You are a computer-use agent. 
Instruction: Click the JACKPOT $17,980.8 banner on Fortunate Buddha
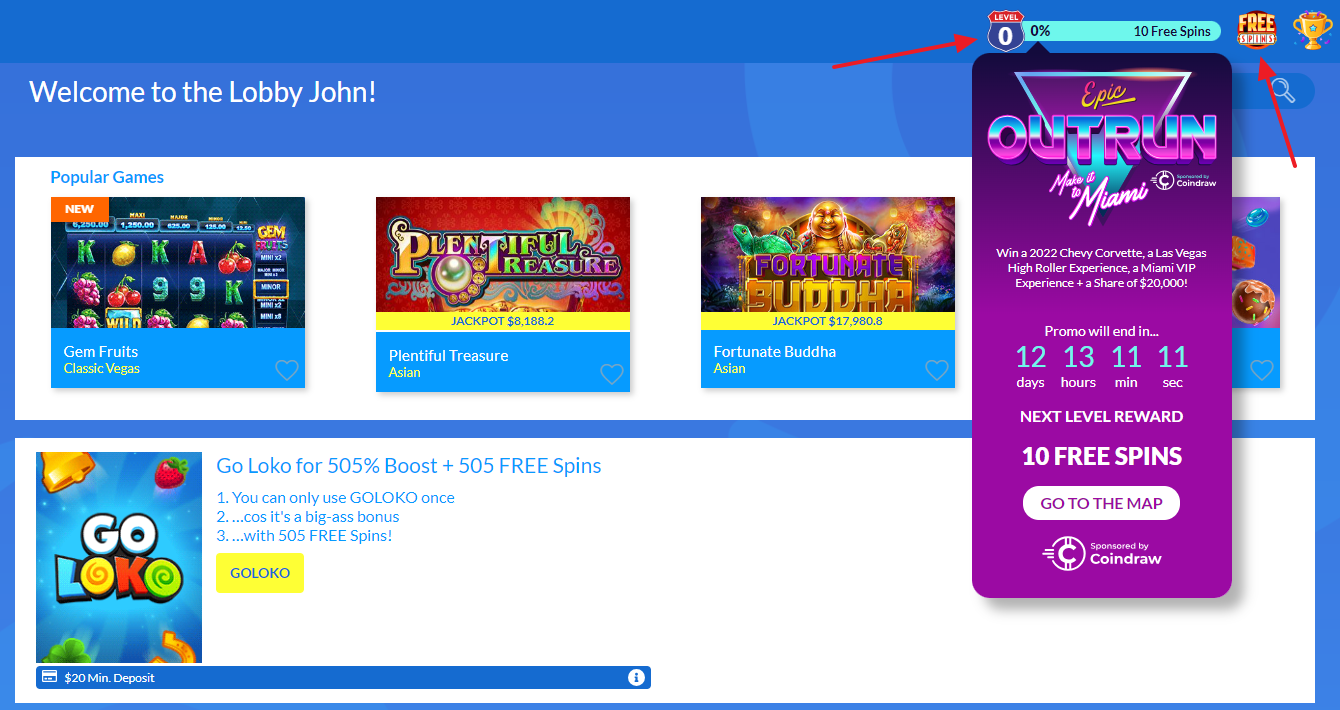[828, 321]
